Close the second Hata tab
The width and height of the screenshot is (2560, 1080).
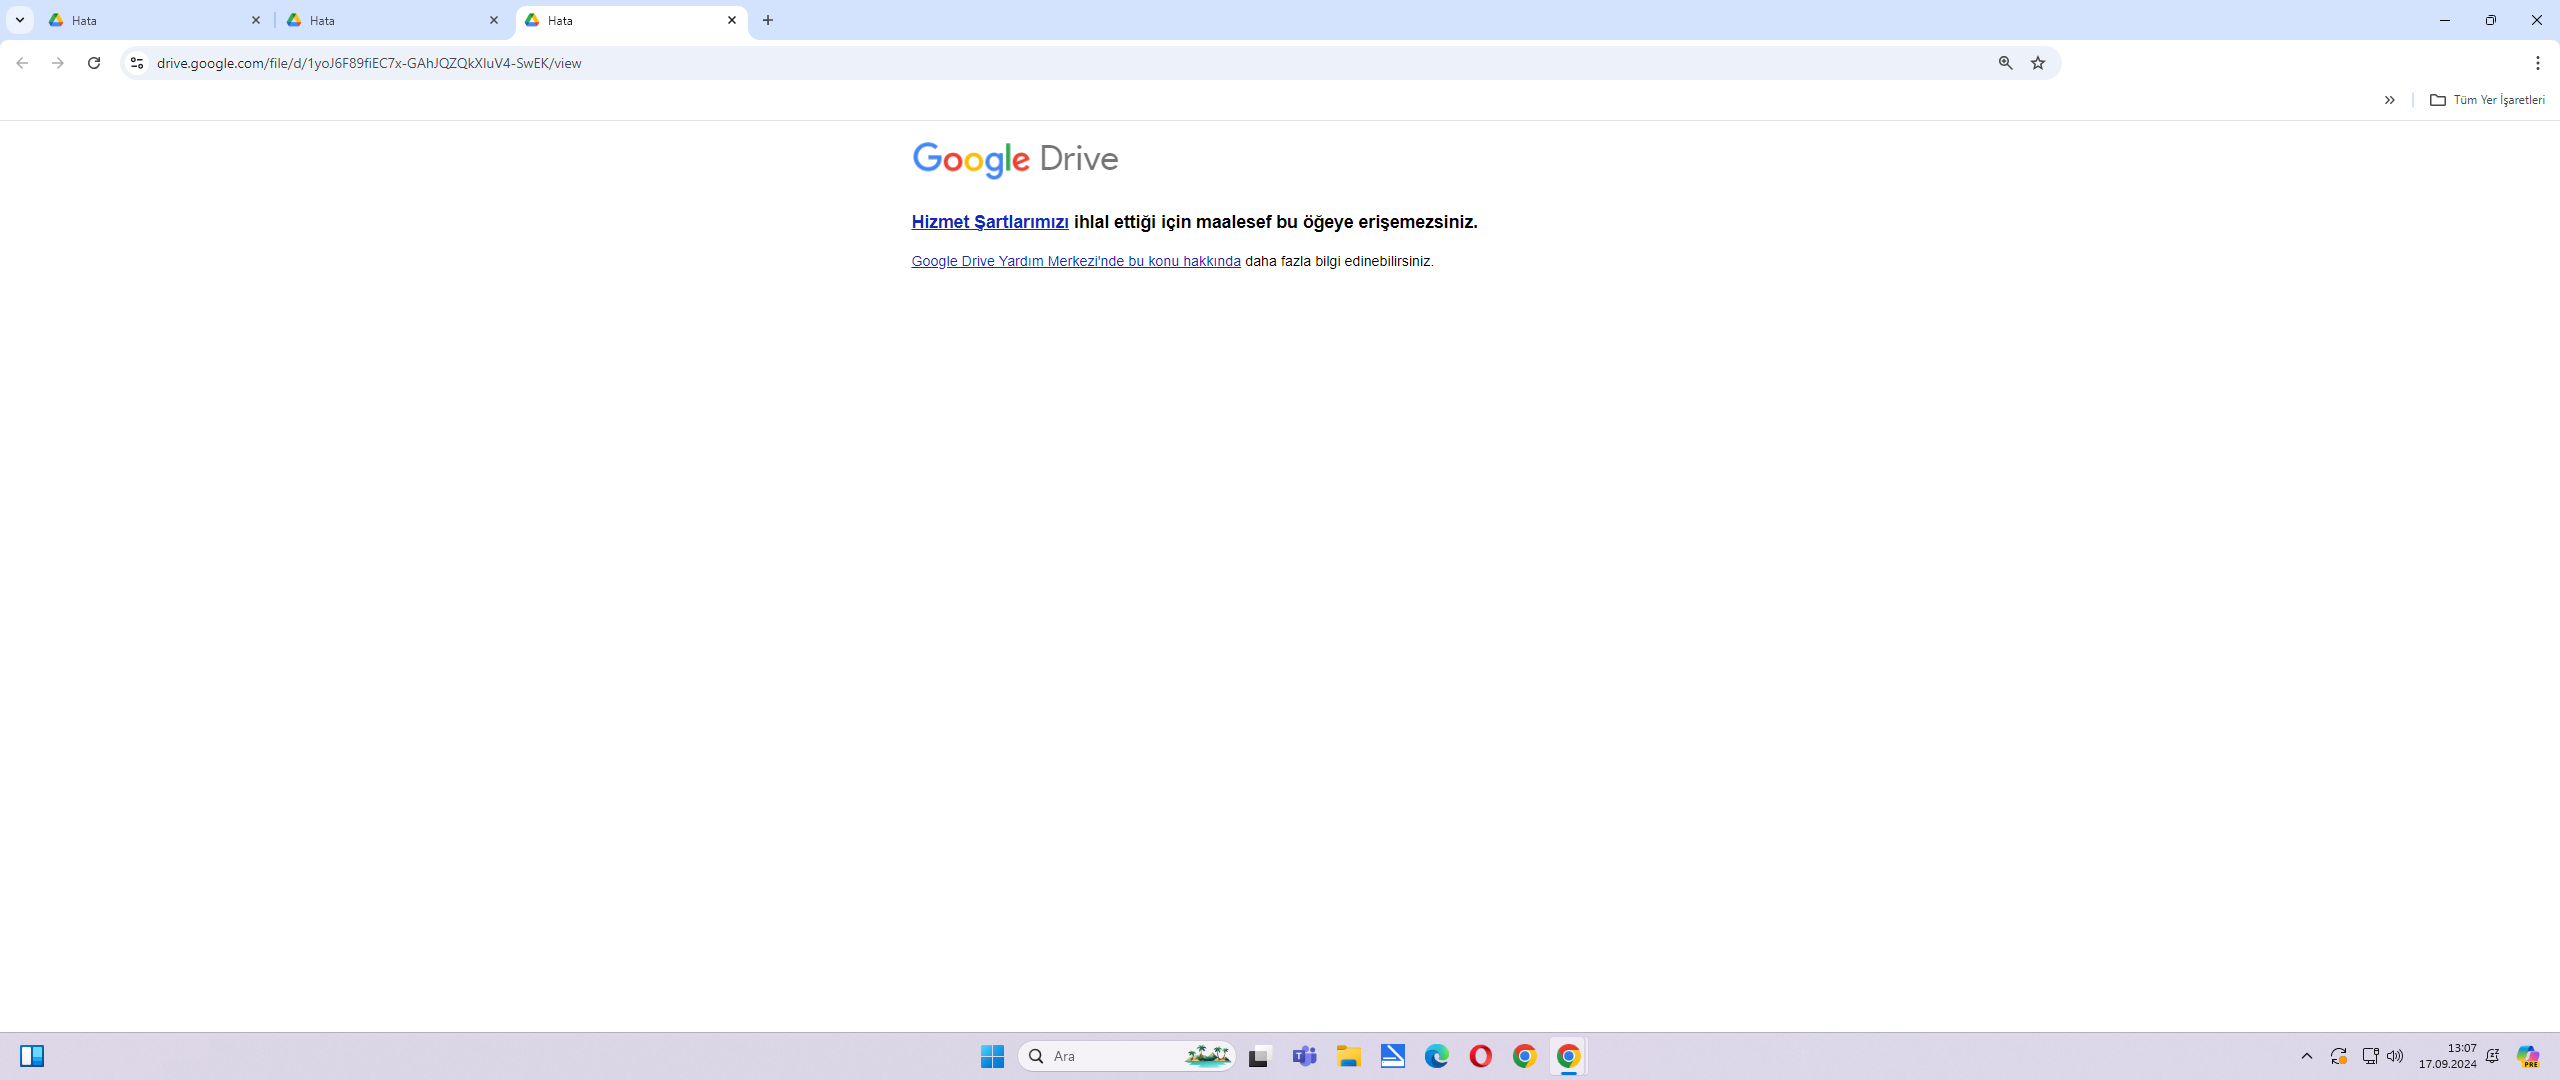[x=494, y=20]
